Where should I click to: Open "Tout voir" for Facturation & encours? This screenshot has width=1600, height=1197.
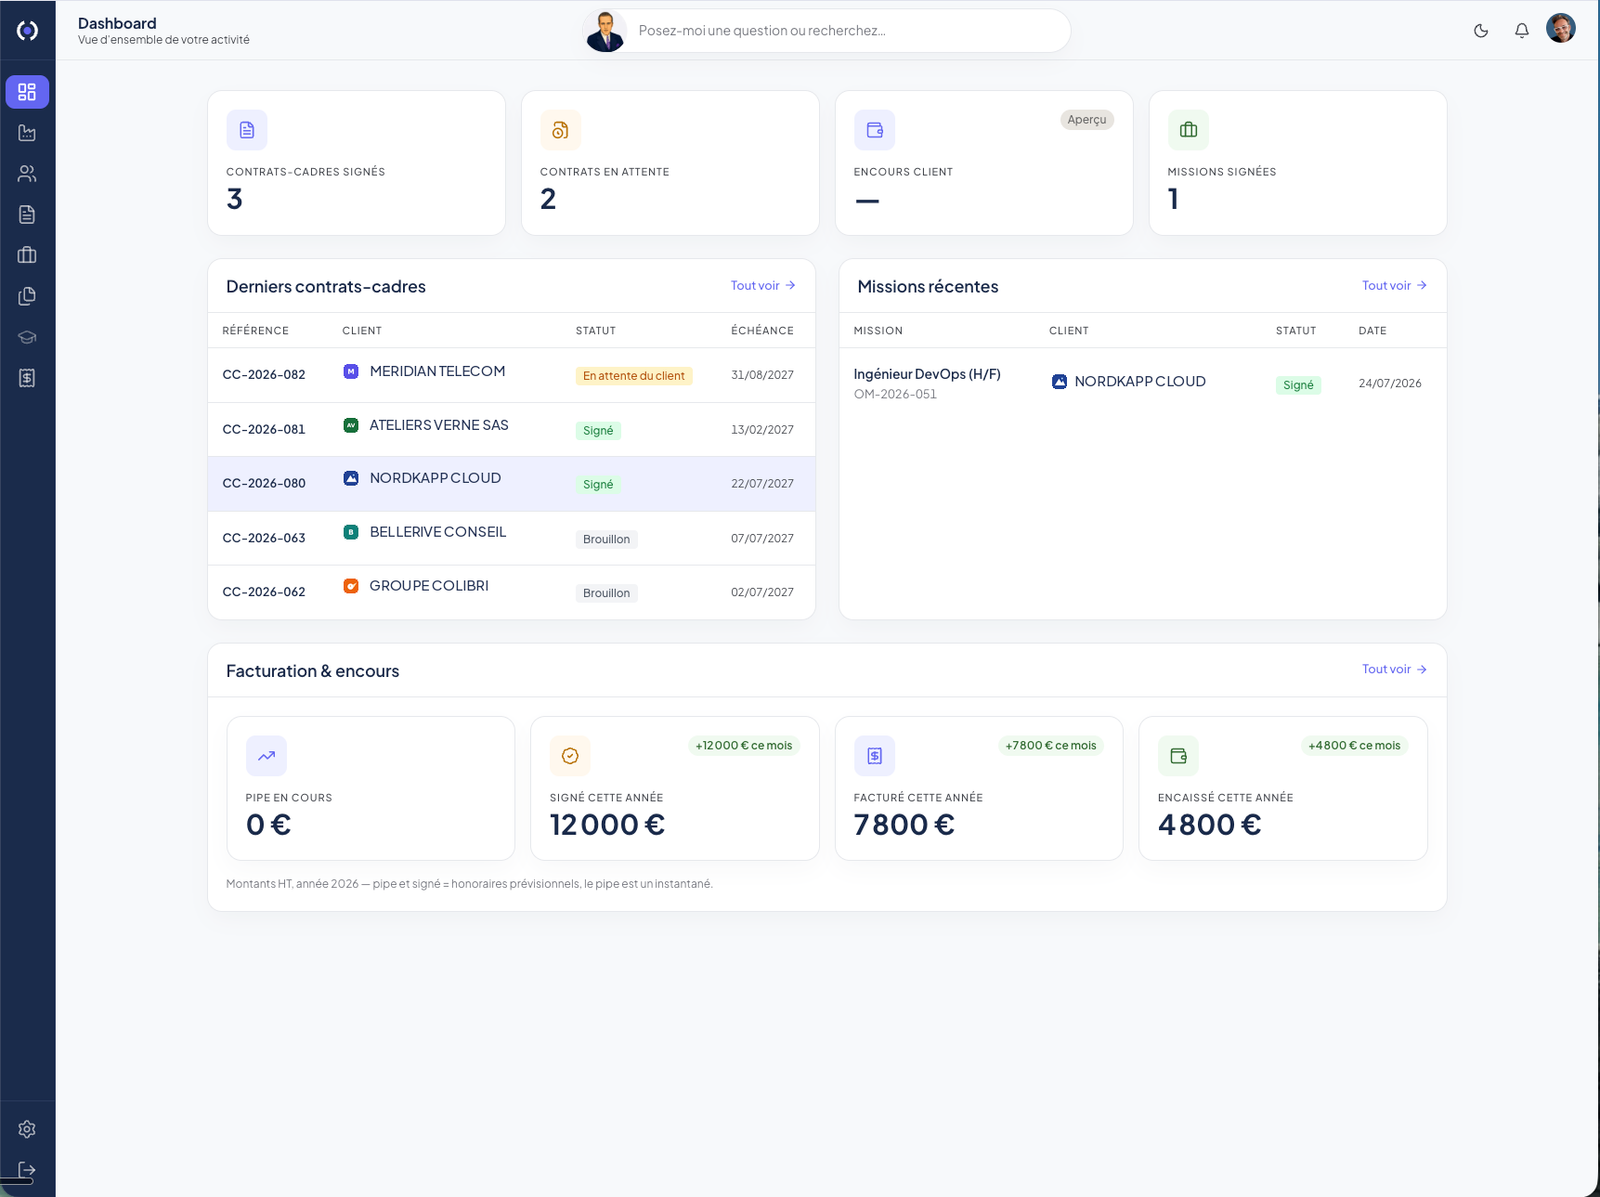tap(1394, 670)
